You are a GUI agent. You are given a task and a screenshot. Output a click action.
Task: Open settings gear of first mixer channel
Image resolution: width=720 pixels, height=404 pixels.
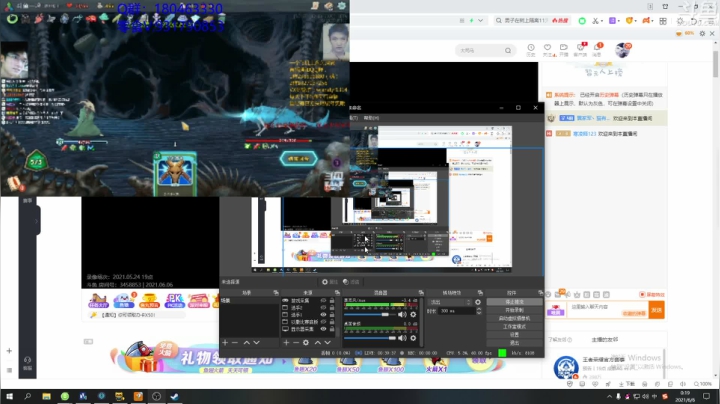point(413,314)
